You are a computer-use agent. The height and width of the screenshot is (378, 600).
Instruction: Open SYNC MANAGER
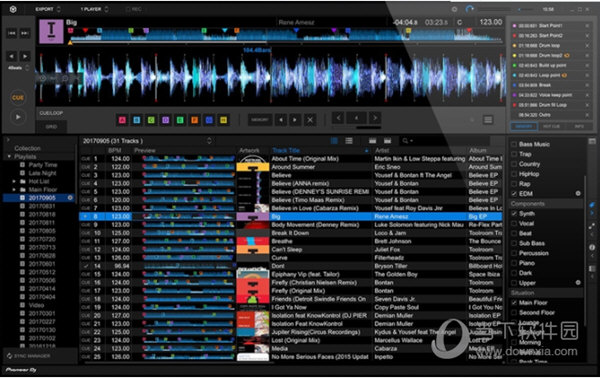[28, 356]
